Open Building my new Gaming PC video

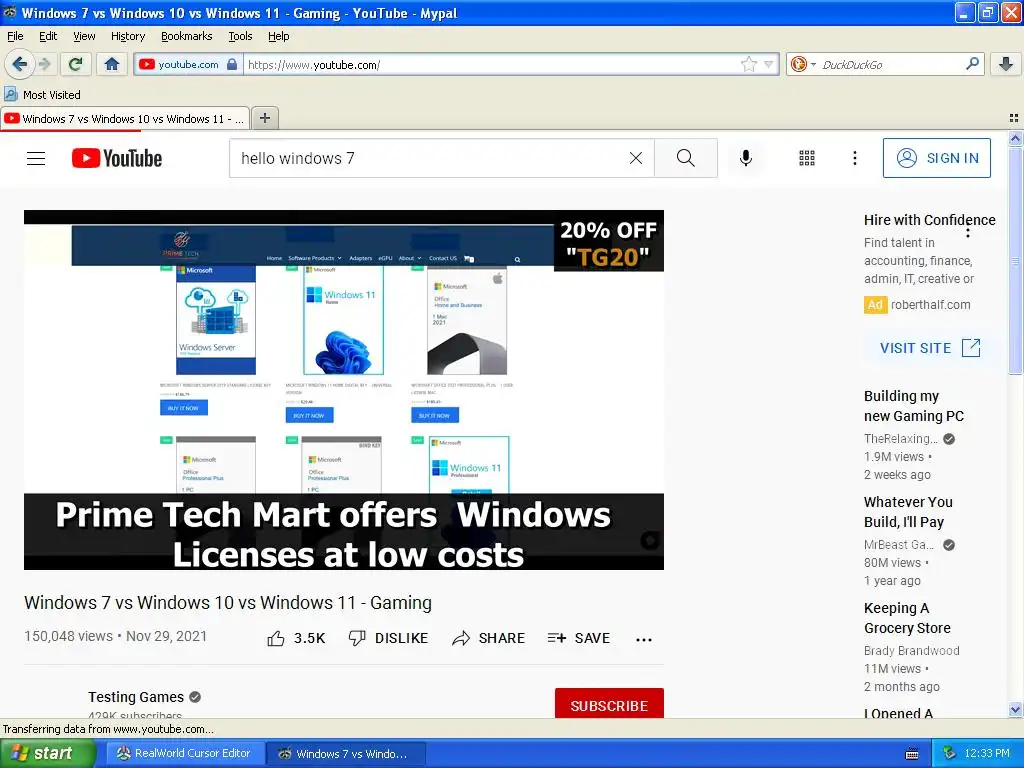[x=914, y=406]
